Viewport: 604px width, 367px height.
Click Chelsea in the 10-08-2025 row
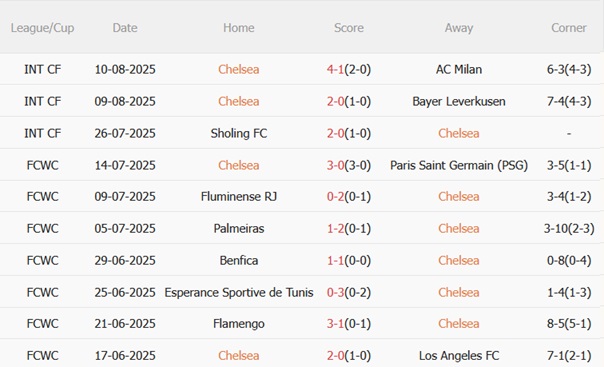(239, 69)
